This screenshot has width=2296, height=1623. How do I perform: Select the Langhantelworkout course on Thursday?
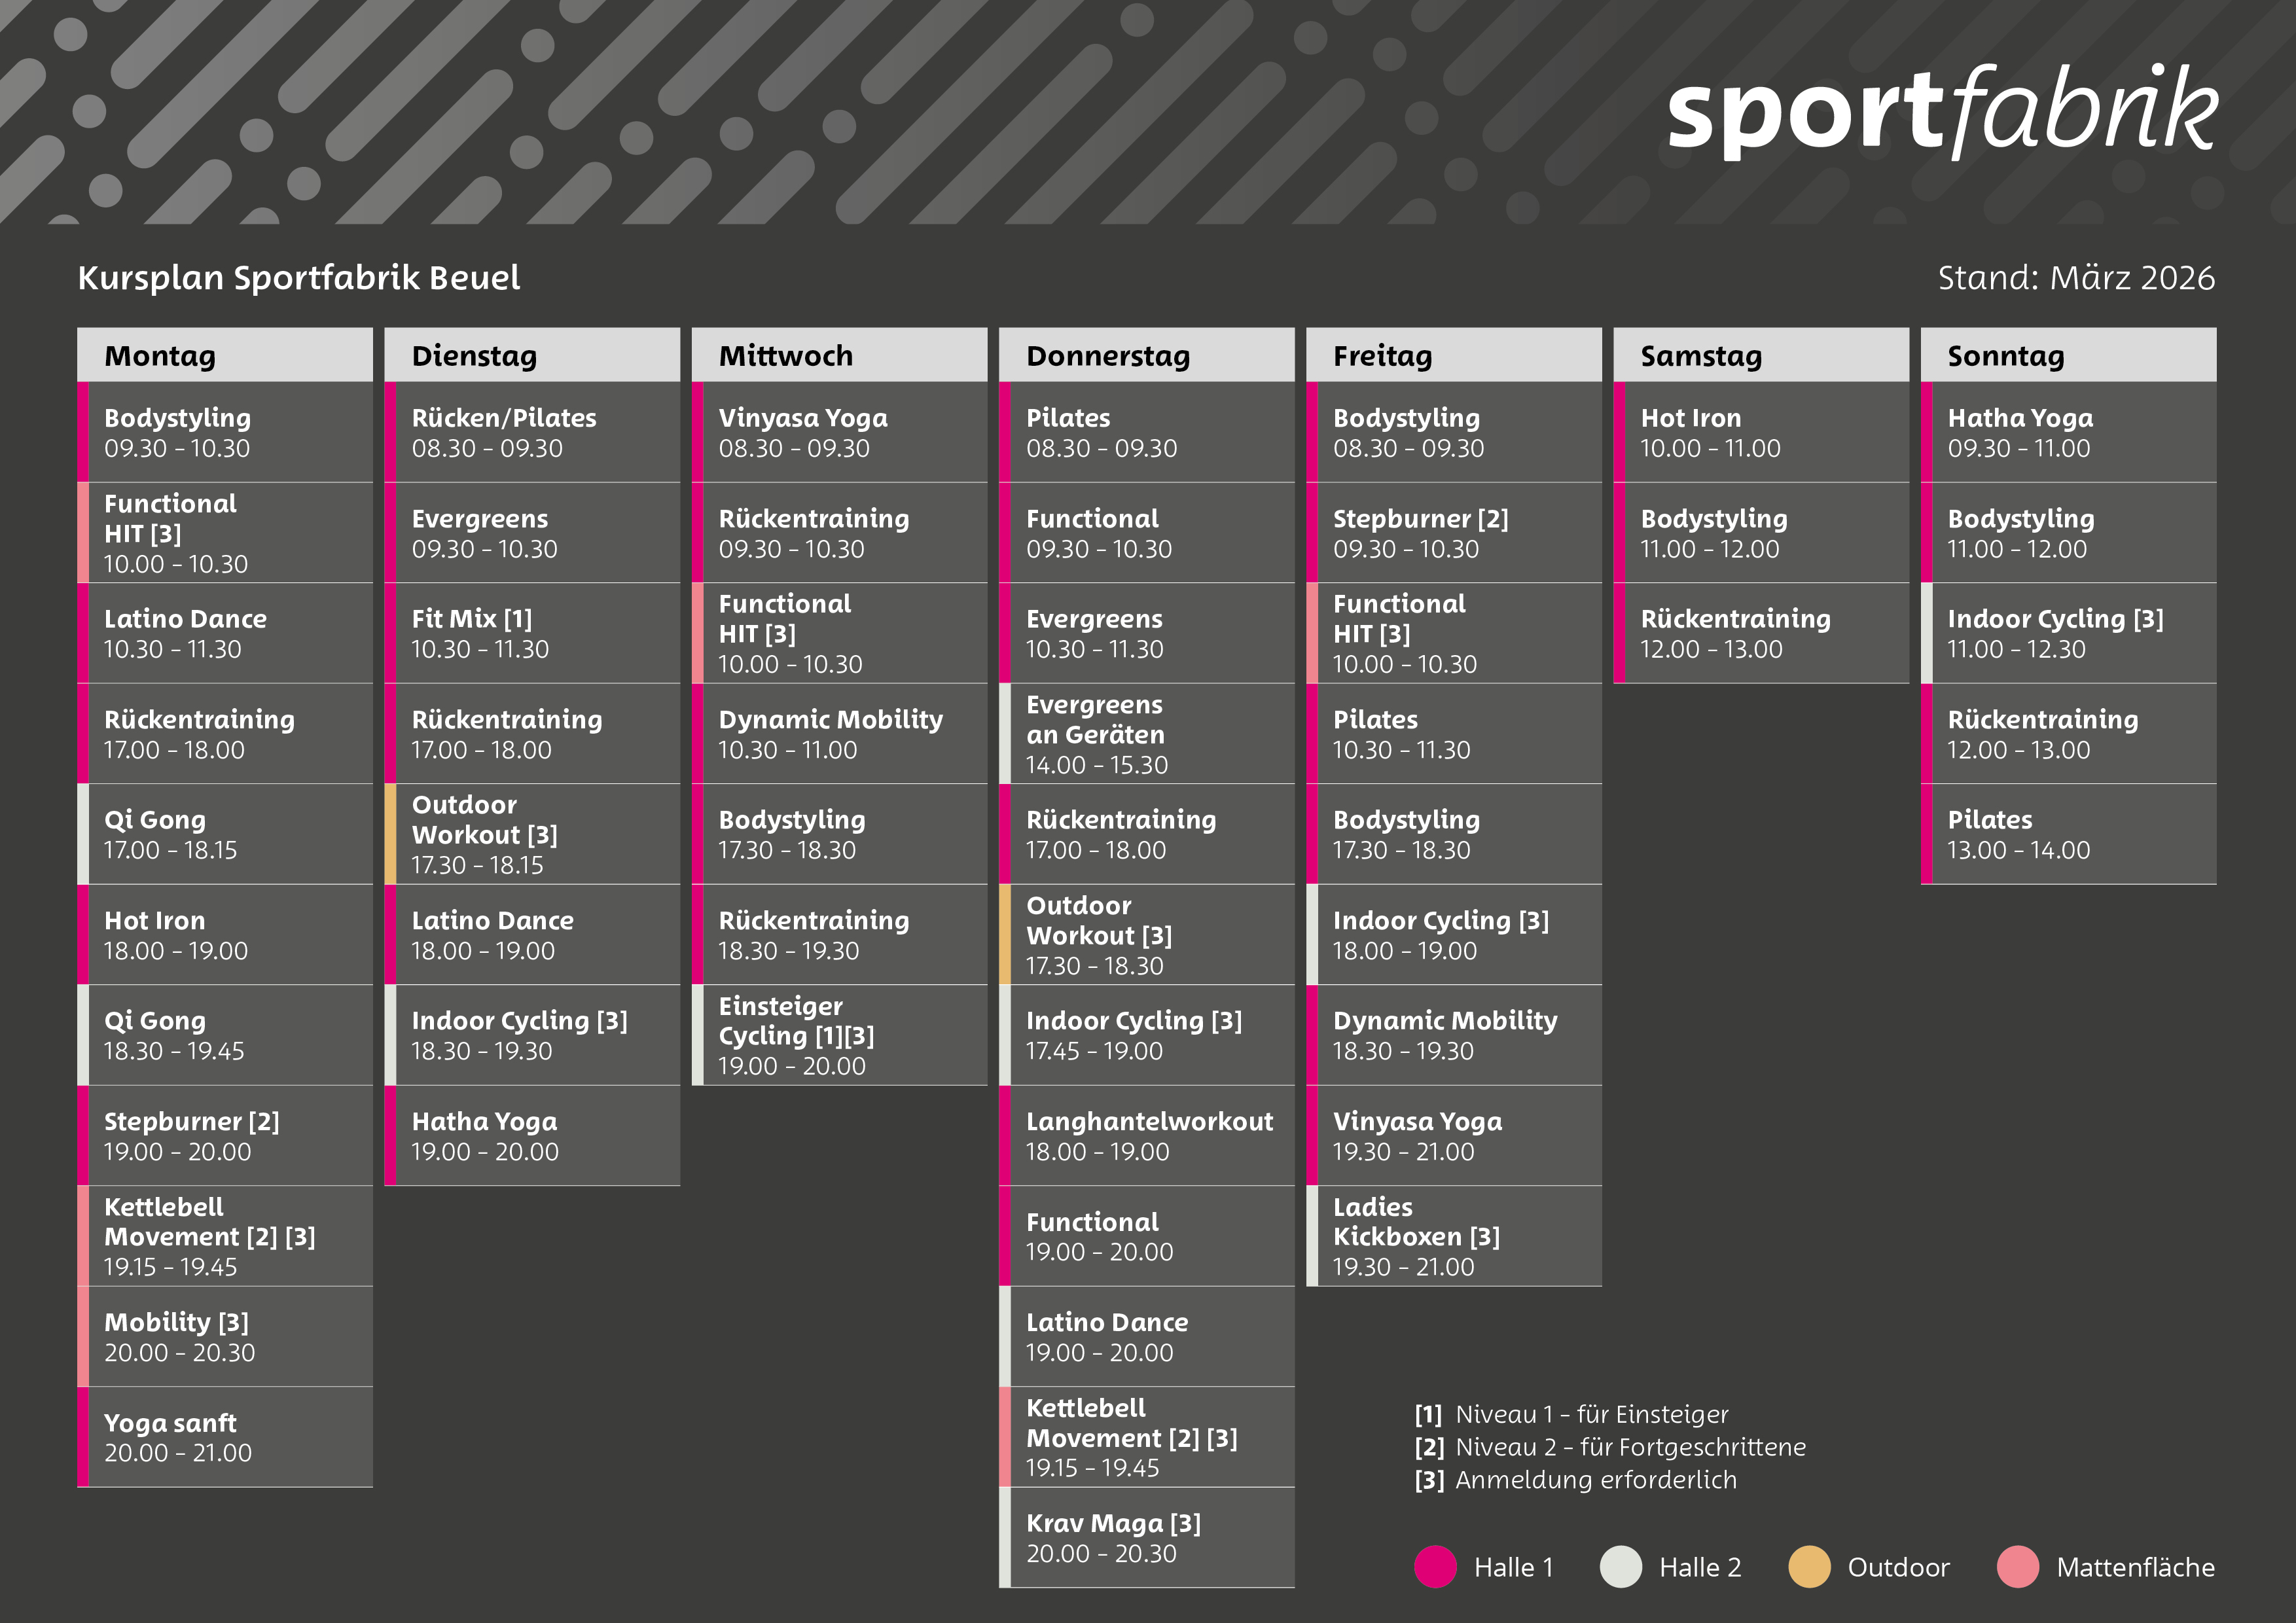tap(1146, 1135)
